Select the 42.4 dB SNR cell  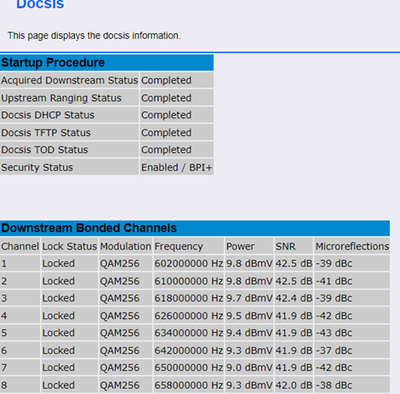294,298
